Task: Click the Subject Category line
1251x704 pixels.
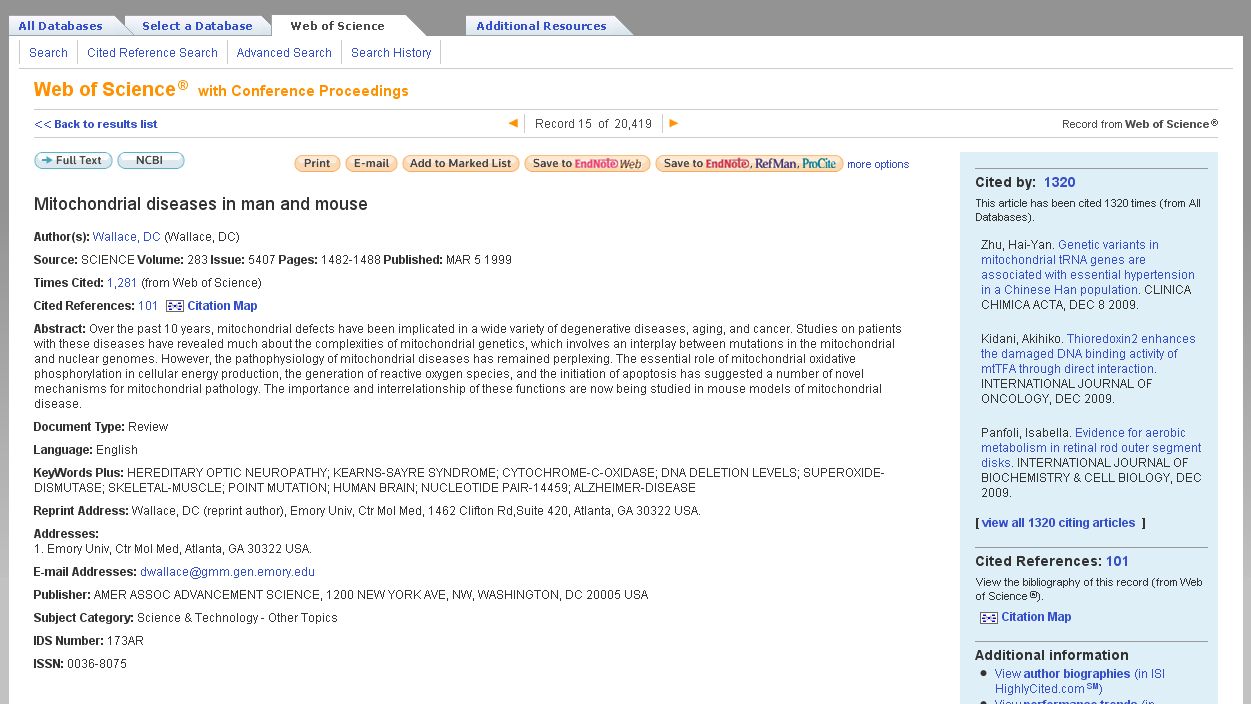Action: (186, 618)
